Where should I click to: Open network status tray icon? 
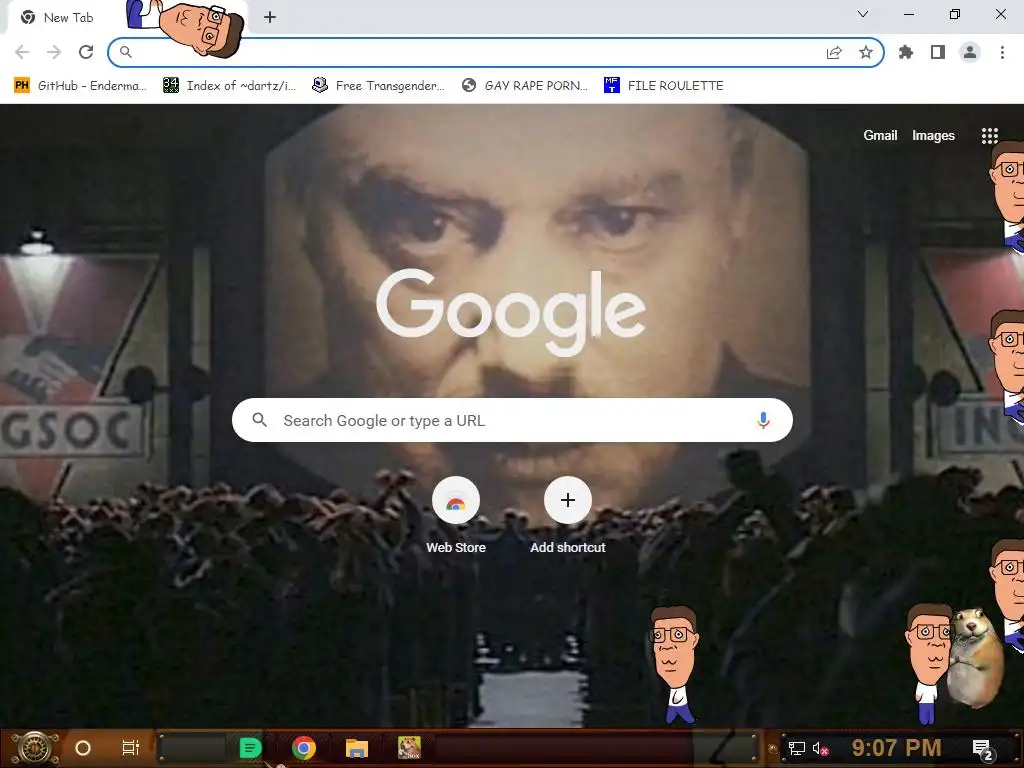click(797, 748)
